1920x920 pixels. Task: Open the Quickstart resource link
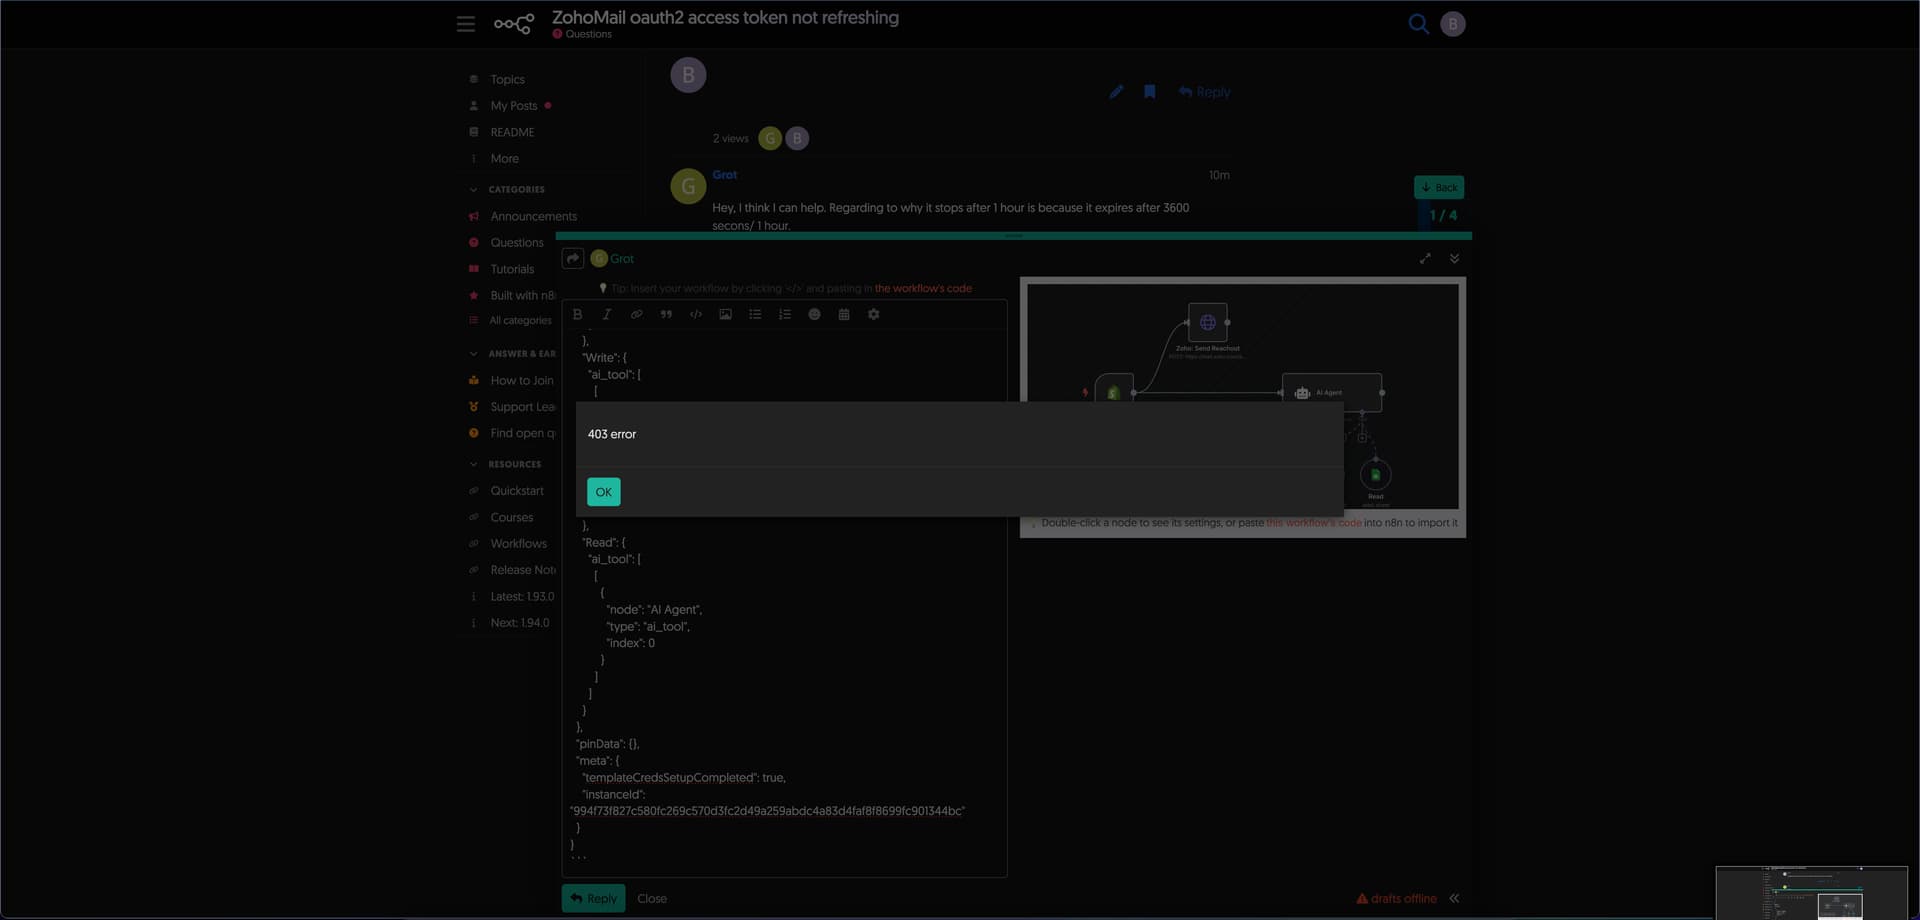(x=517, y=491)
